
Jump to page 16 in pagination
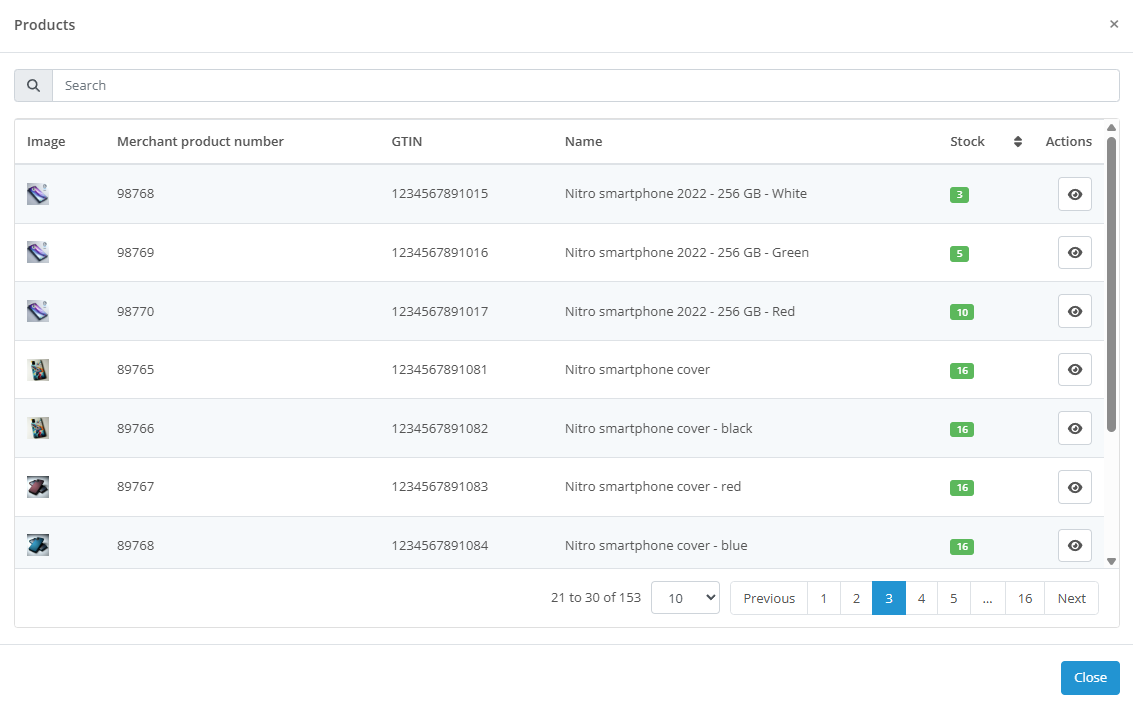(1024, 598)
